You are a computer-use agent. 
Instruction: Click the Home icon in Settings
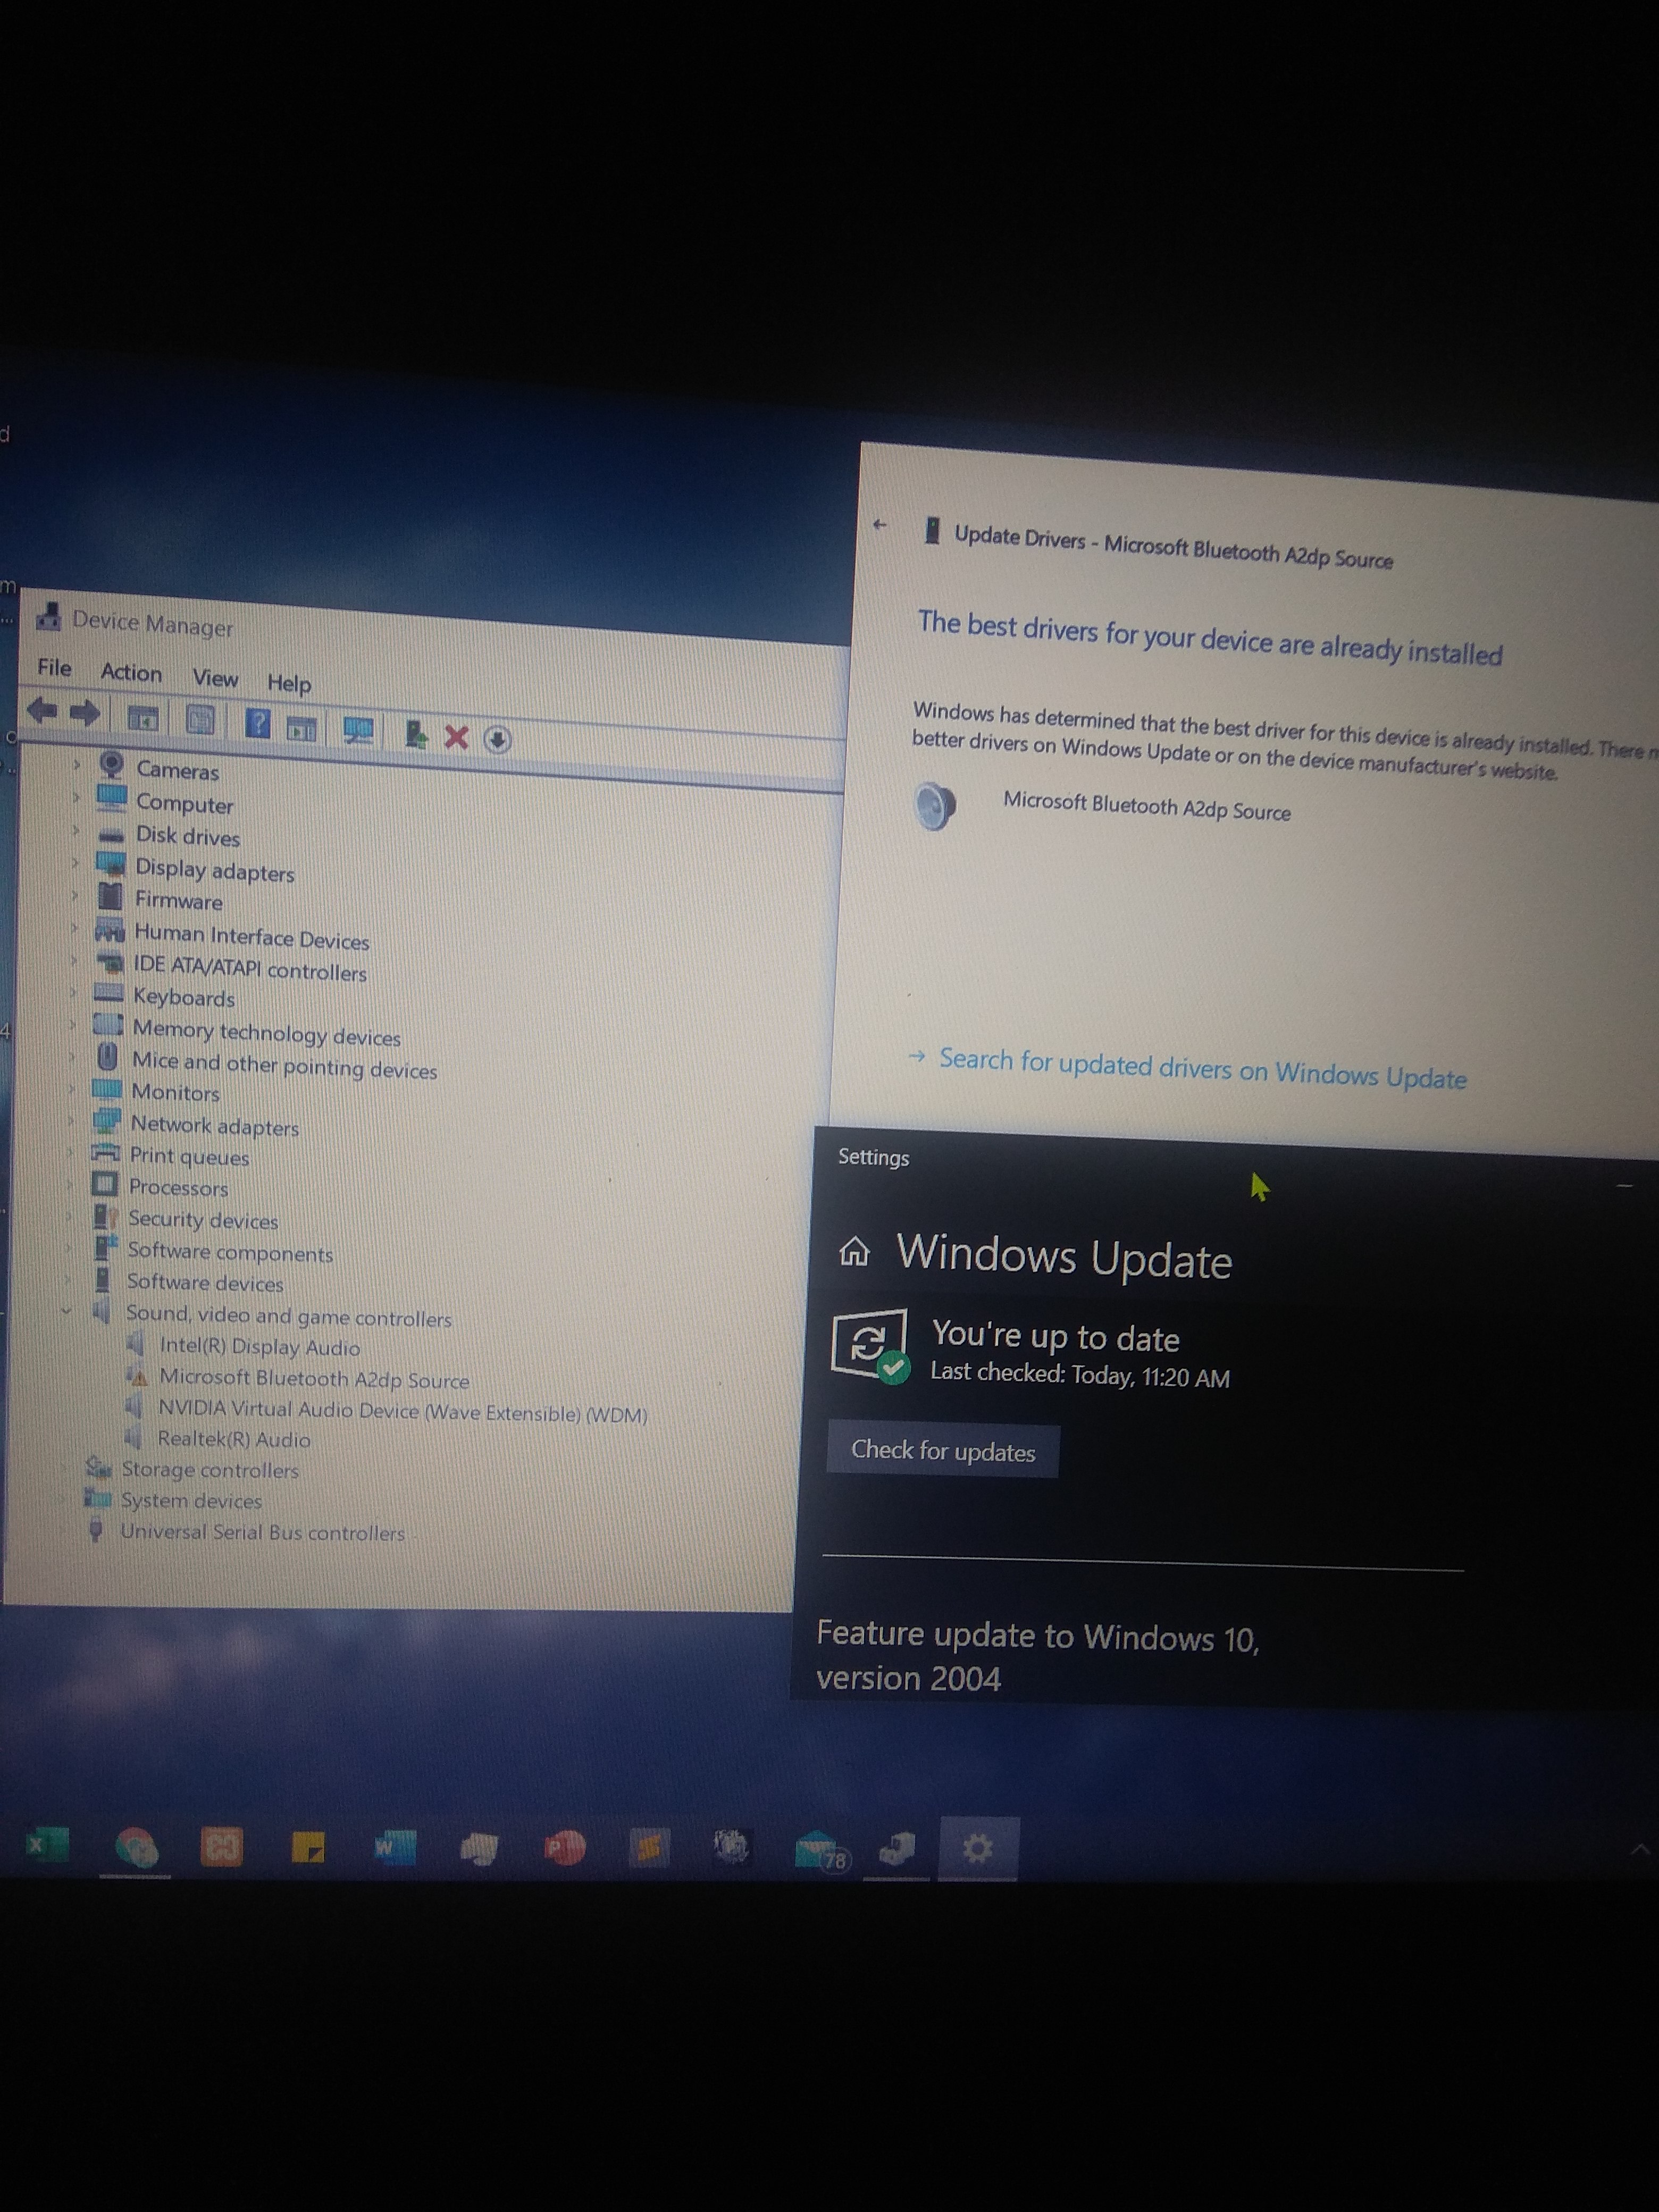tap(854, 1251)
